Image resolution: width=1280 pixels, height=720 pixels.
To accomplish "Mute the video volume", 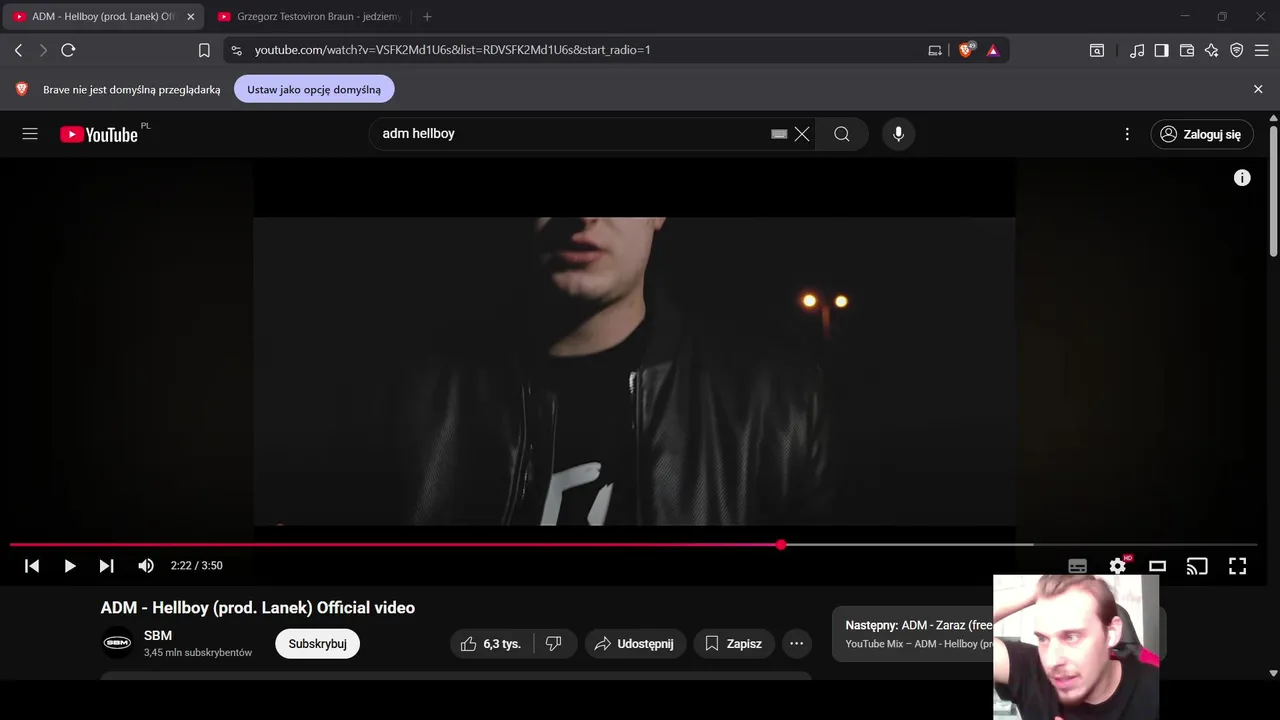I will (x=146, y=566).
